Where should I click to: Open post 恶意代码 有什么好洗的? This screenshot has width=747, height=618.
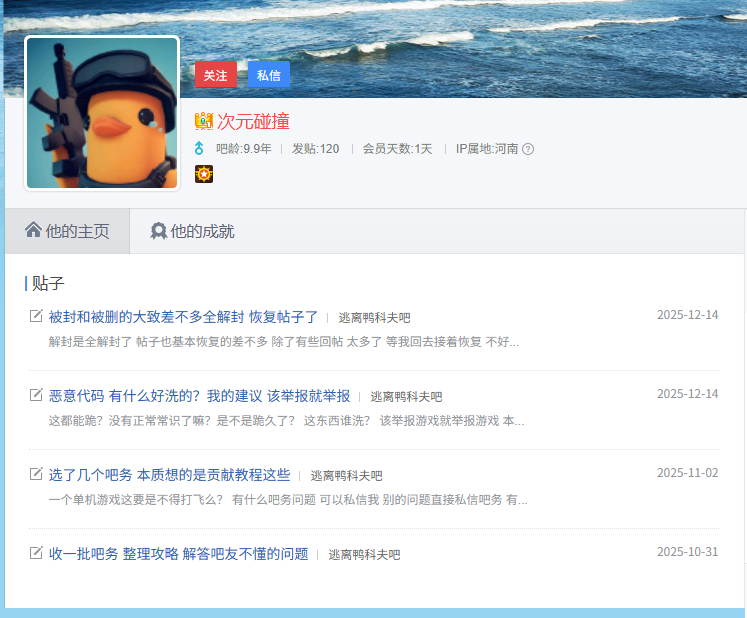coord(199,396)
